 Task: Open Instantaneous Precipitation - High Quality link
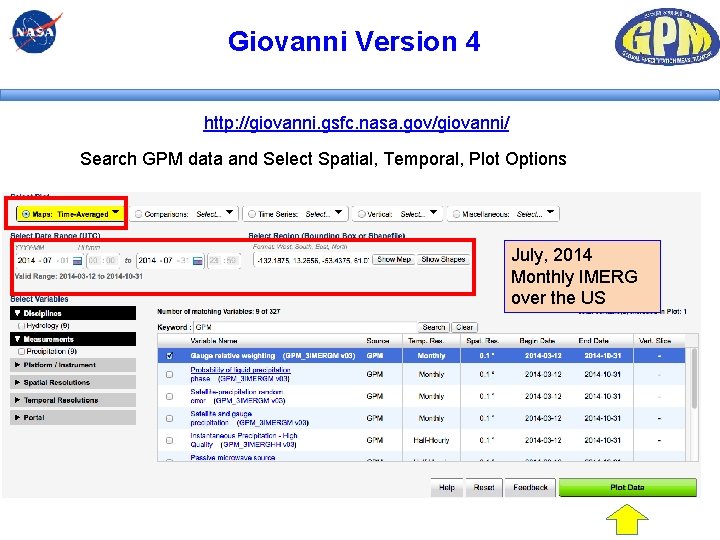click(244, 440)
